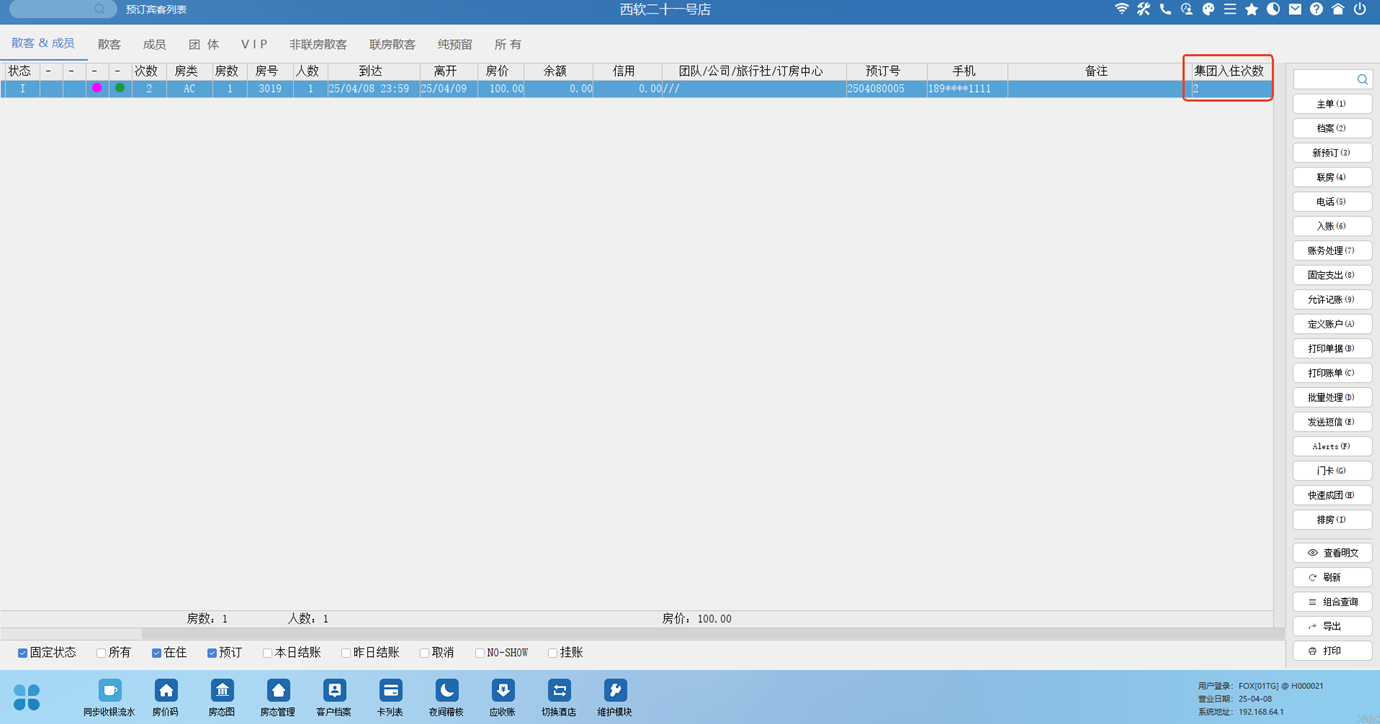Click the four-leaf clover main menu icon
Screen dimensions: 1380x724
pyautogui.click(x=27, y=696)
